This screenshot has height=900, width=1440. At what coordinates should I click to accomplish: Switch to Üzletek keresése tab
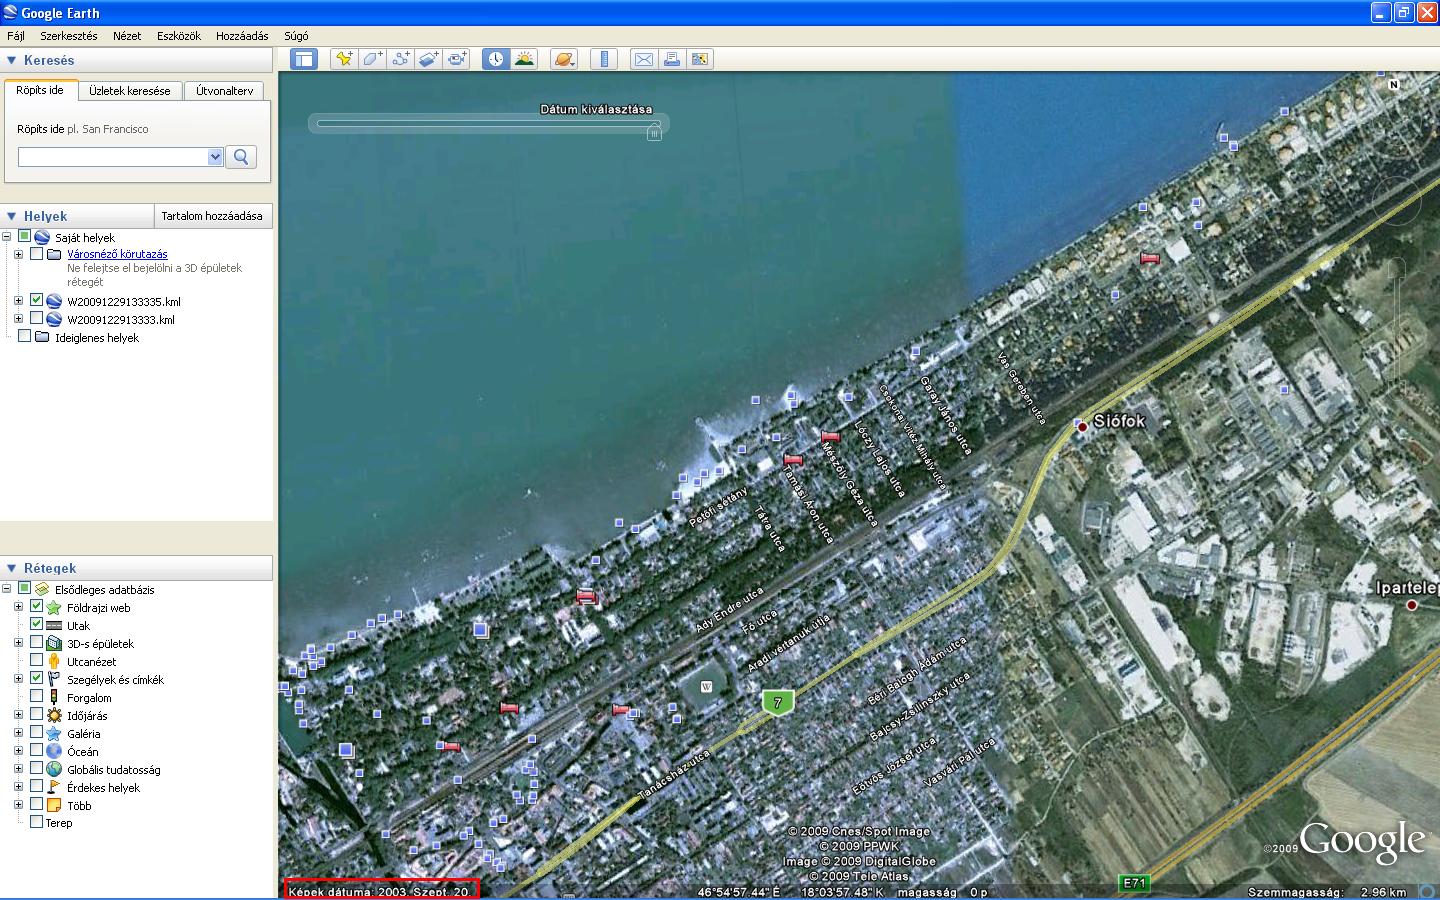click(129, 91)
